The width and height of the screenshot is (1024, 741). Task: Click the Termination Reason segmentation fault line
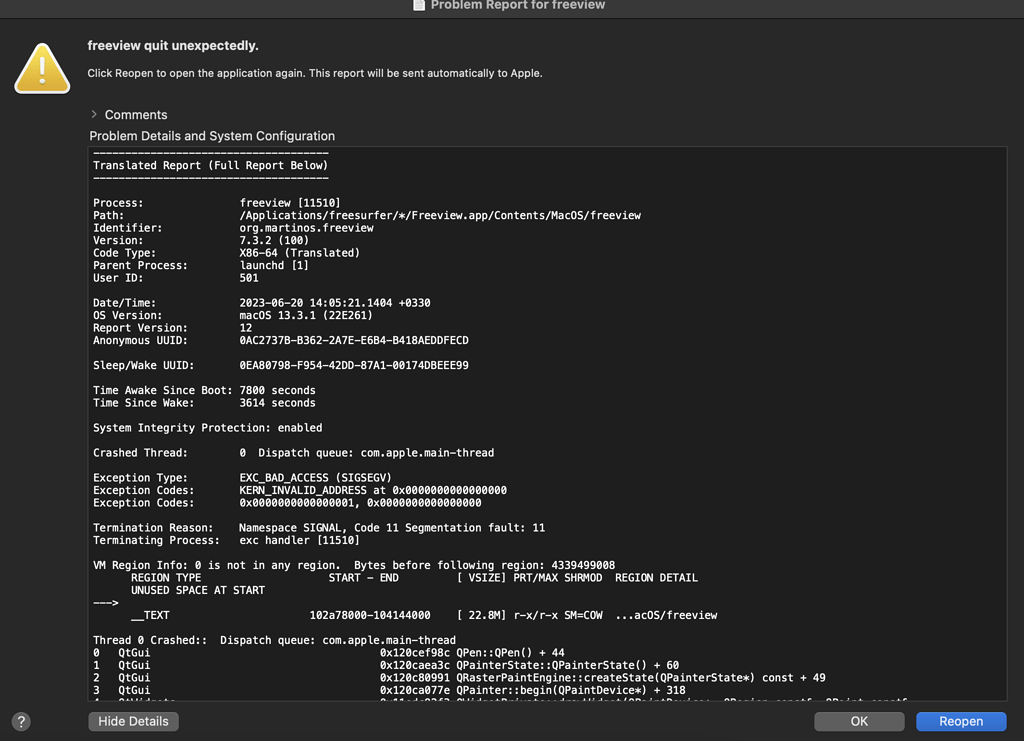[x=392, y=528]
